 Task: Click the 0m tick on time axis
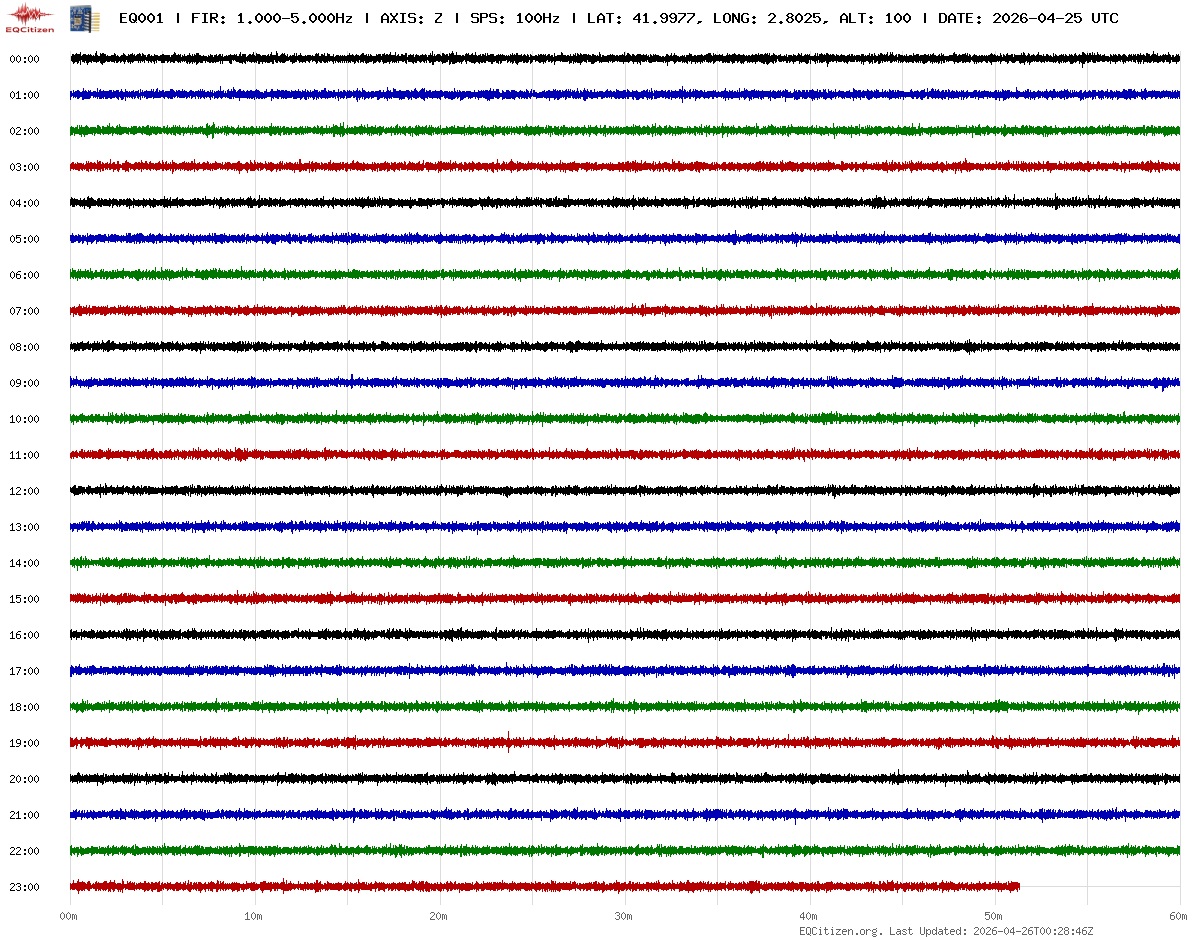[x=69, y=916]
